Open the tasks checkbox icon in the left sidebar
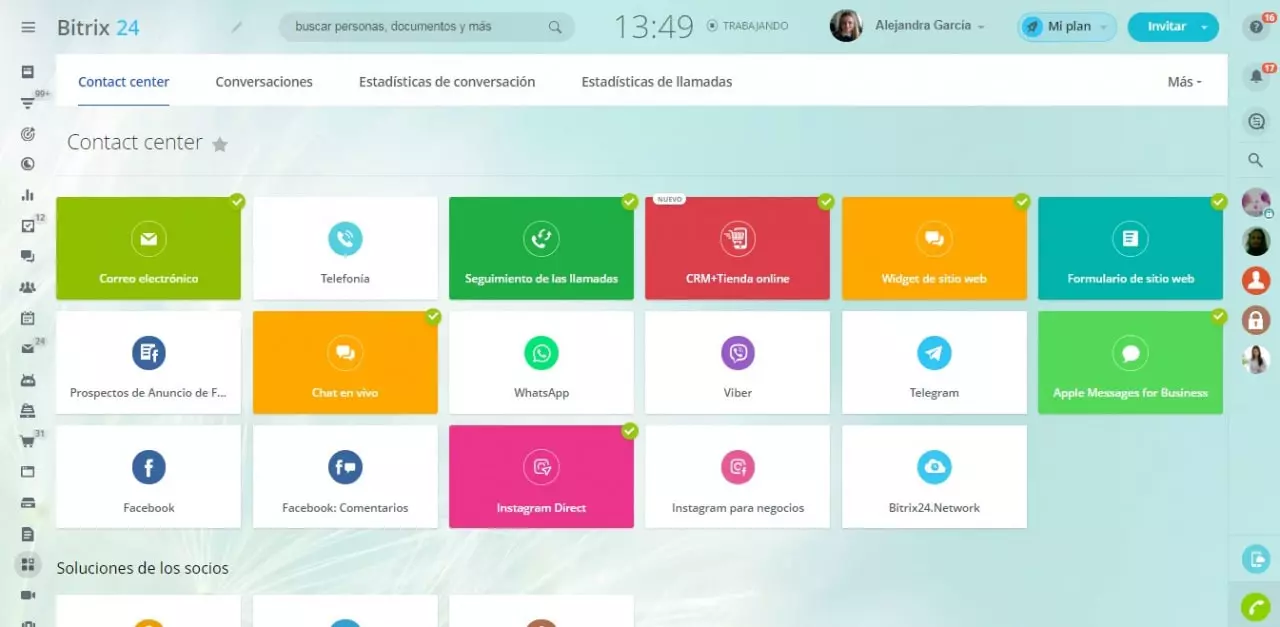 pyautogui.click(x=28, y=226)
